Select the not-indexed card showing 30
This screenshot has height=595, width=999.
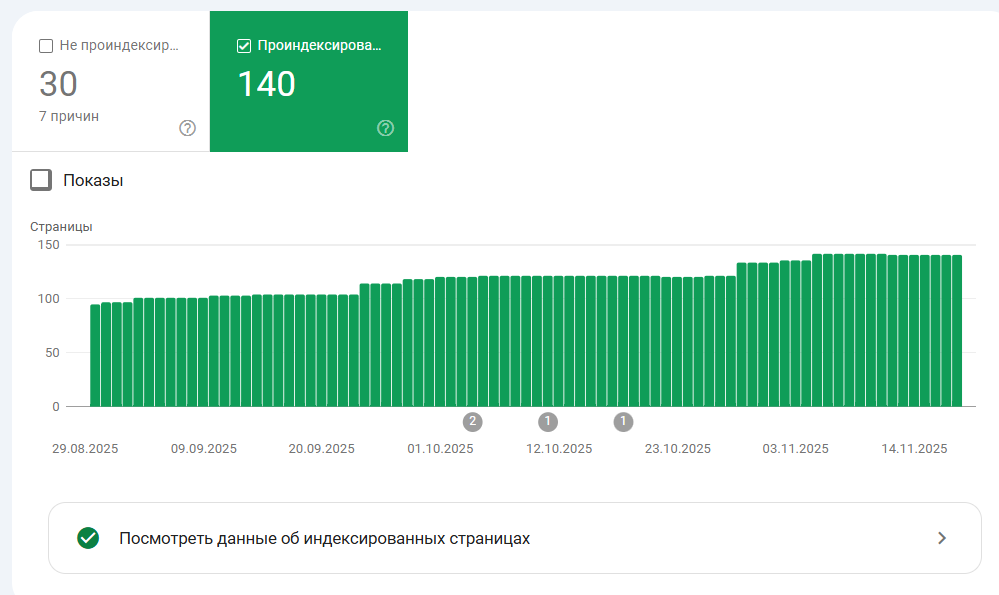pos(111,82)
